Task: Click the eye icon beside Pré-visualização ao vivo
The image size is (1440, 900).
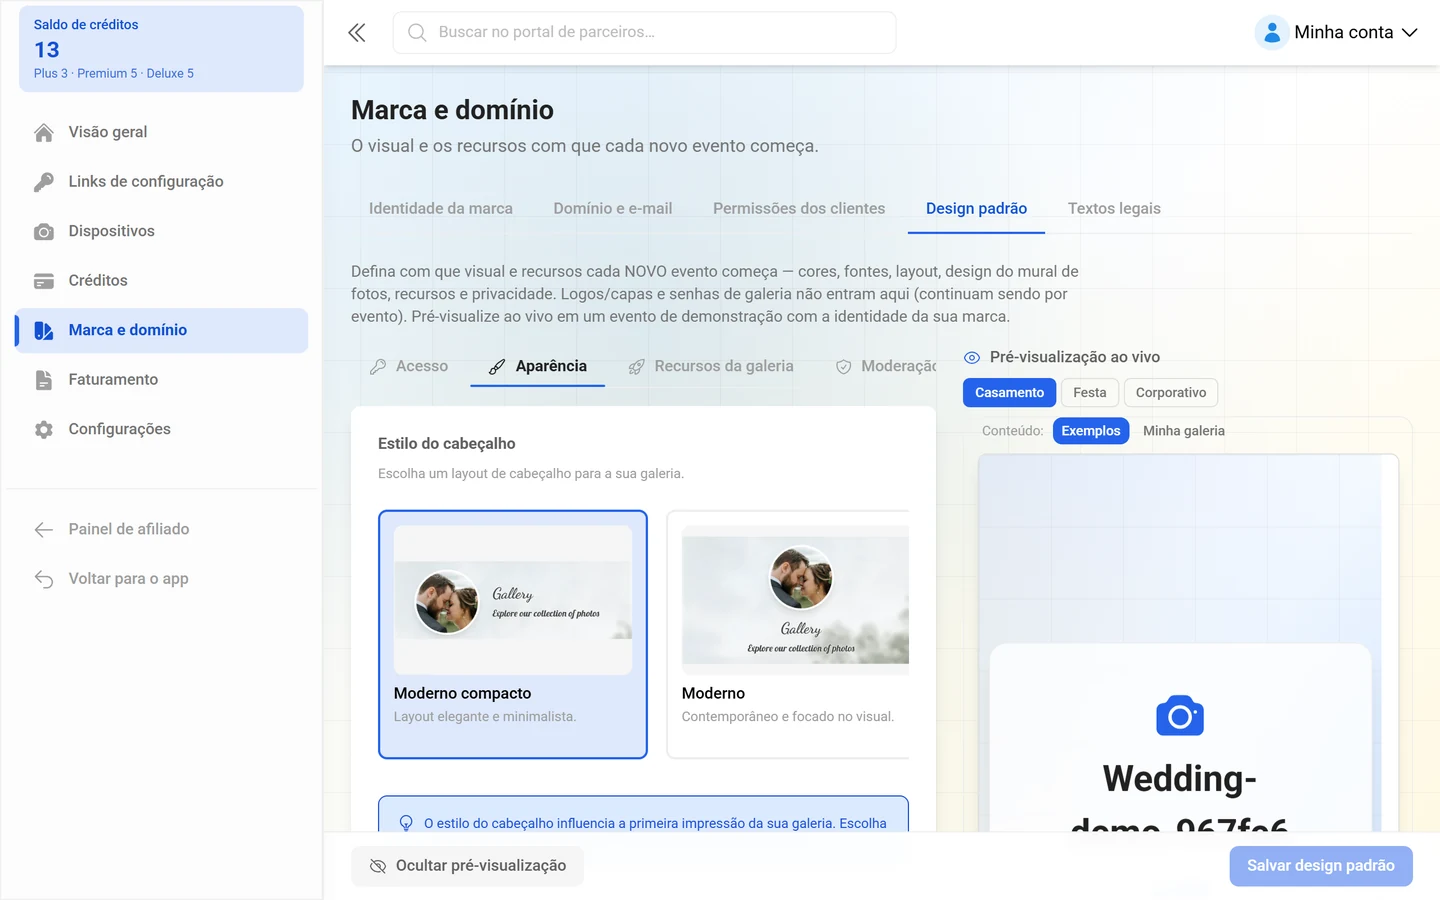Action: coord(972,358)
